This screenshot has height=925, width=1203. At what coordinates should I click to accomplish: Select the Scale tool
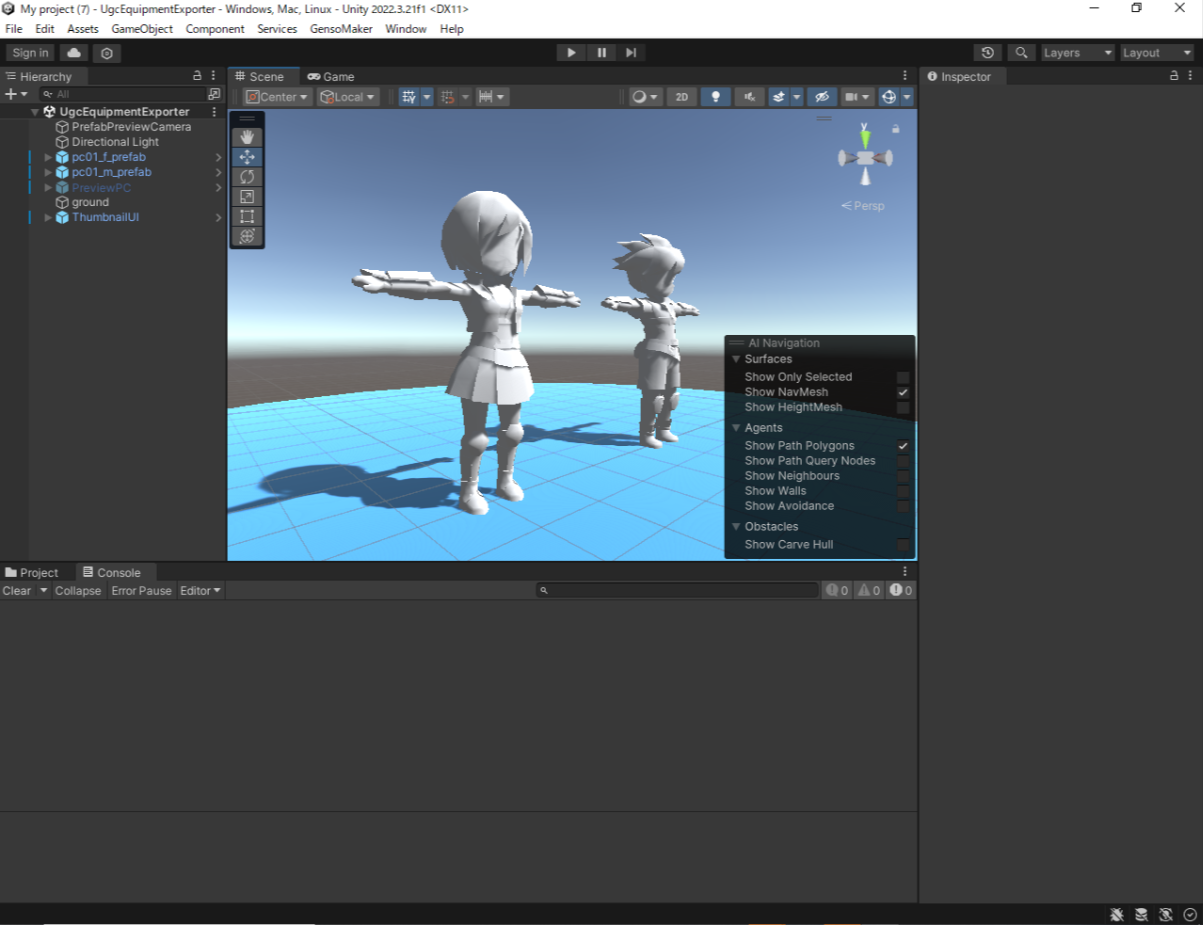[247, 197]
